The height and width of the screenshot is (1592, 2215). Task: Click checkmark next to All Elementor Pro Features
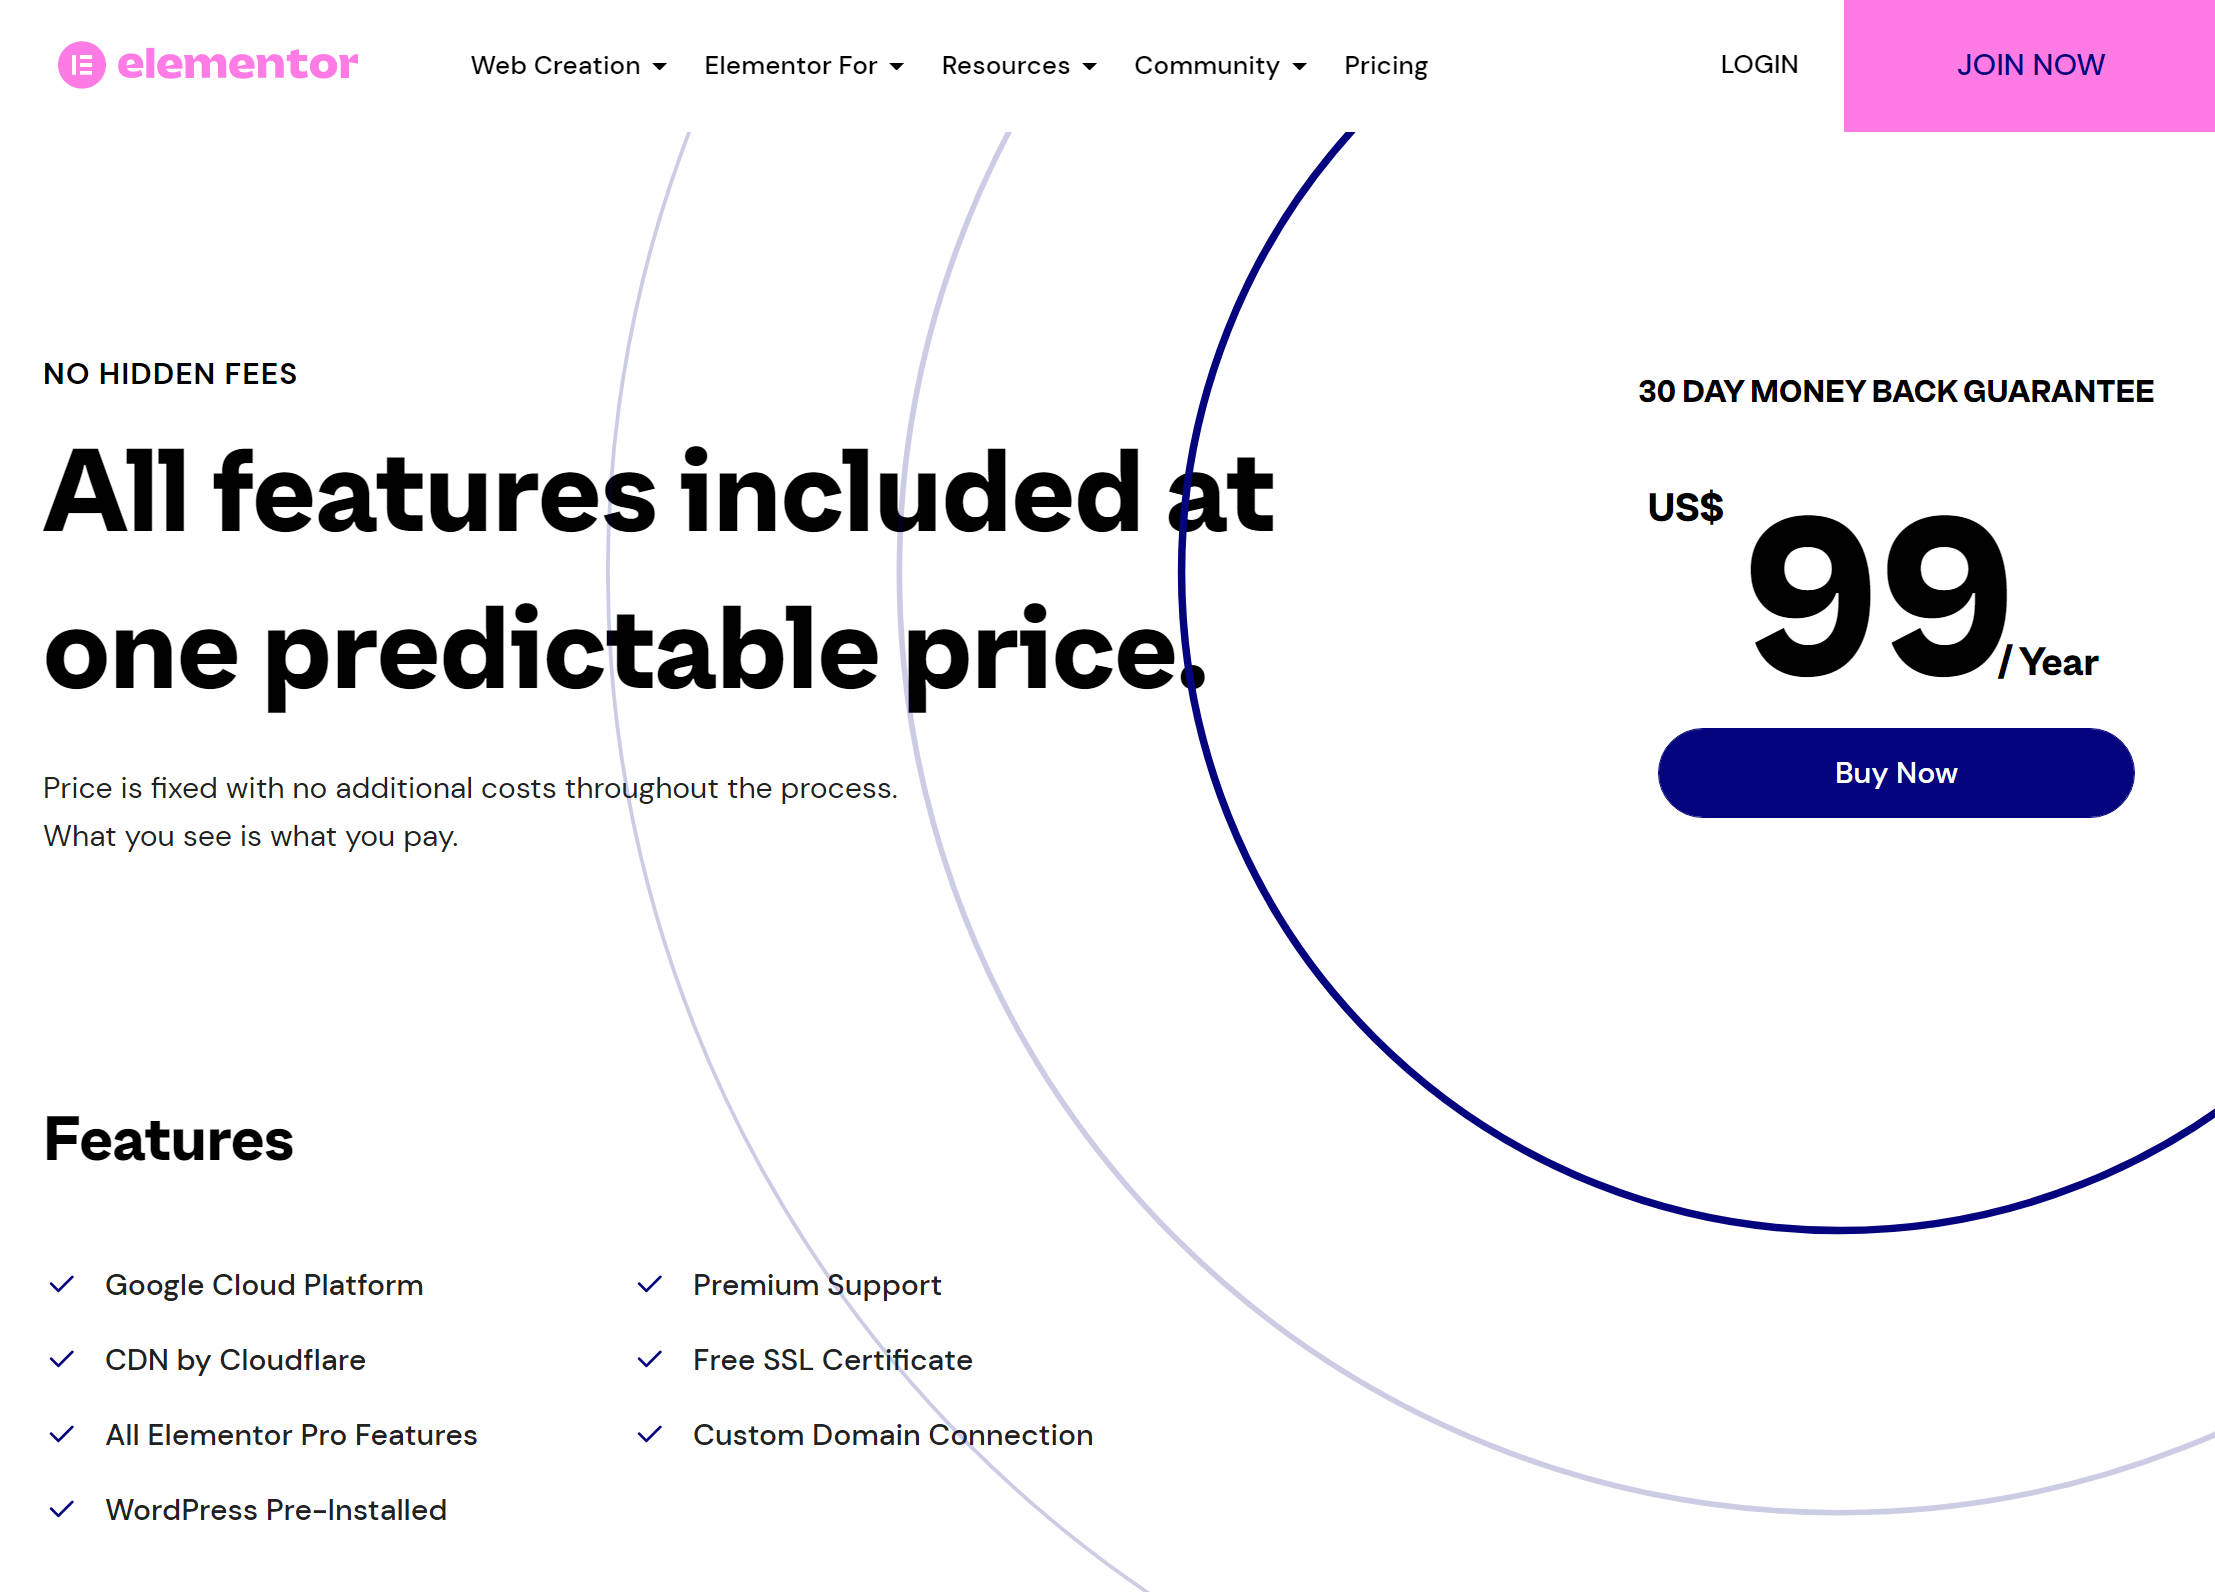62,1434
